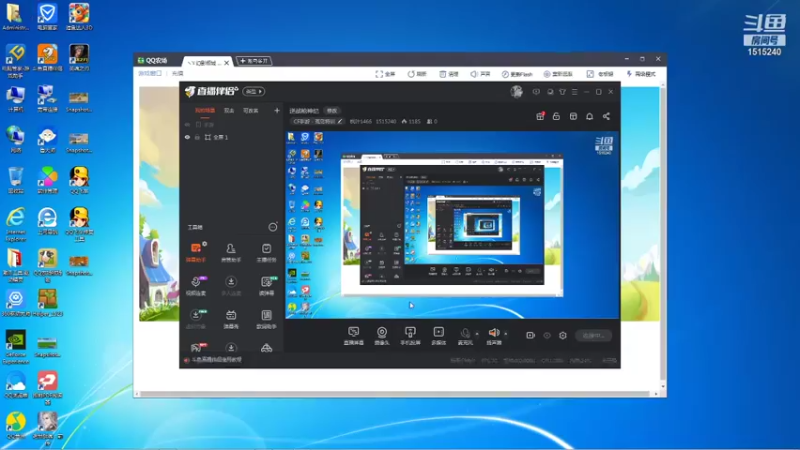Viewport: 800px width, 450px height.
Task: Click the grey start streaming button
Action: coord(593,336)
